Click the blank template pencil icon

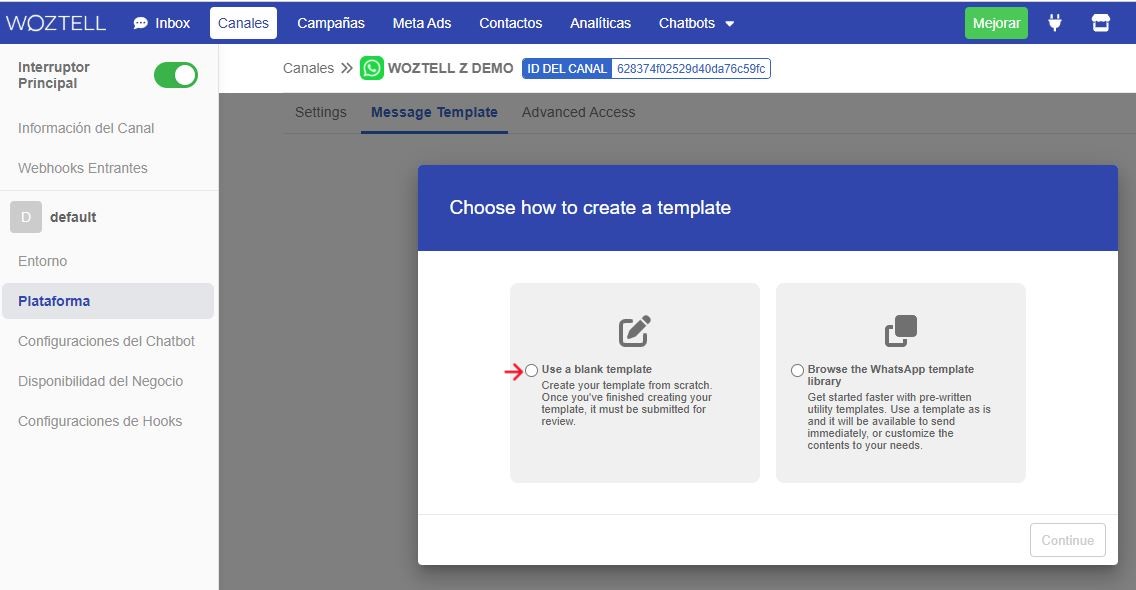pyautogui.click(x=635, y=331)
